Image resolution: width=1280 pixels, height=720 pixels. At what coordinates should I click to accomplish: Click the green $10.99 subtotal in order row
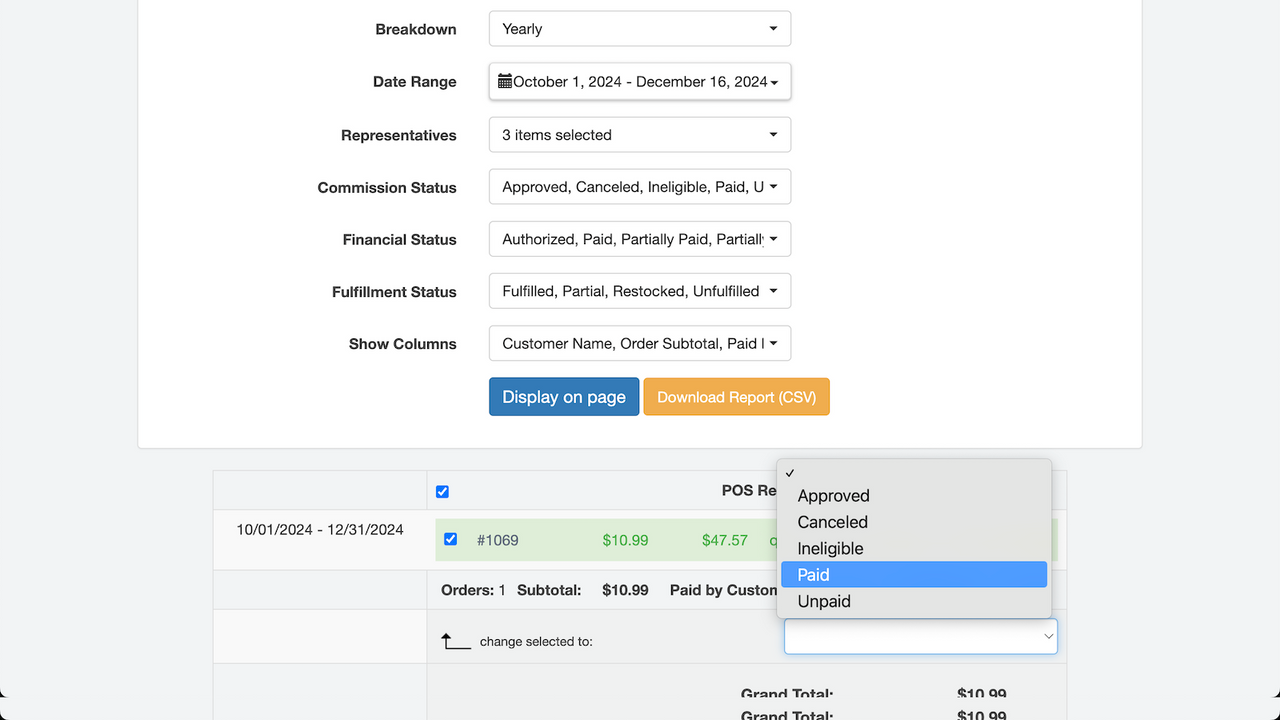625,540
